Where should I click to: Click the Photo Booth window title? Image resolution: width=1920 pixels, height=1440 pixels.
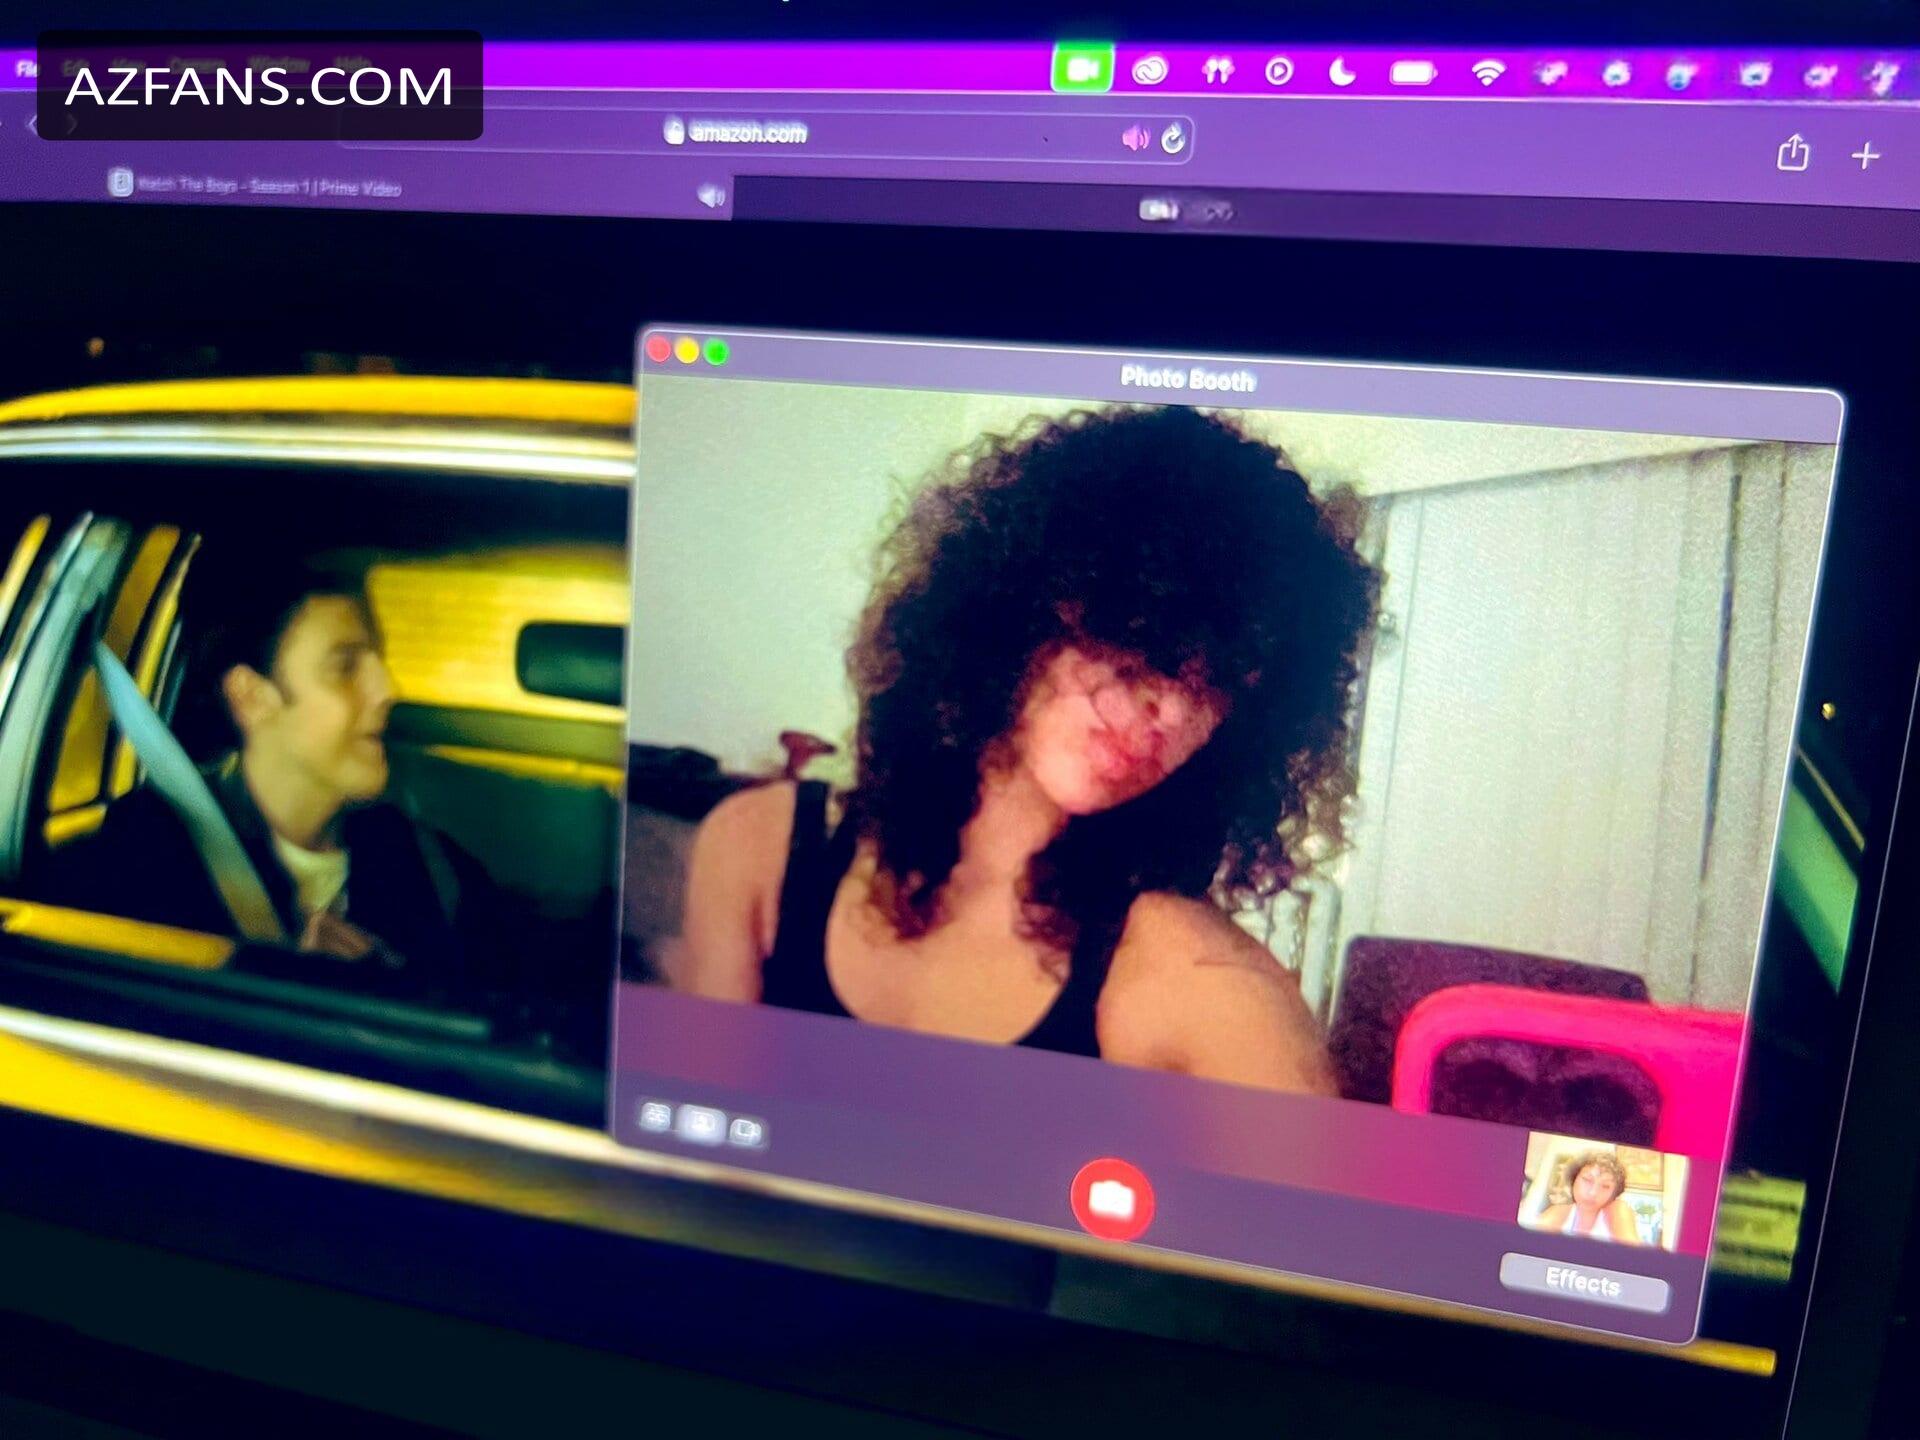(1187, 378)
